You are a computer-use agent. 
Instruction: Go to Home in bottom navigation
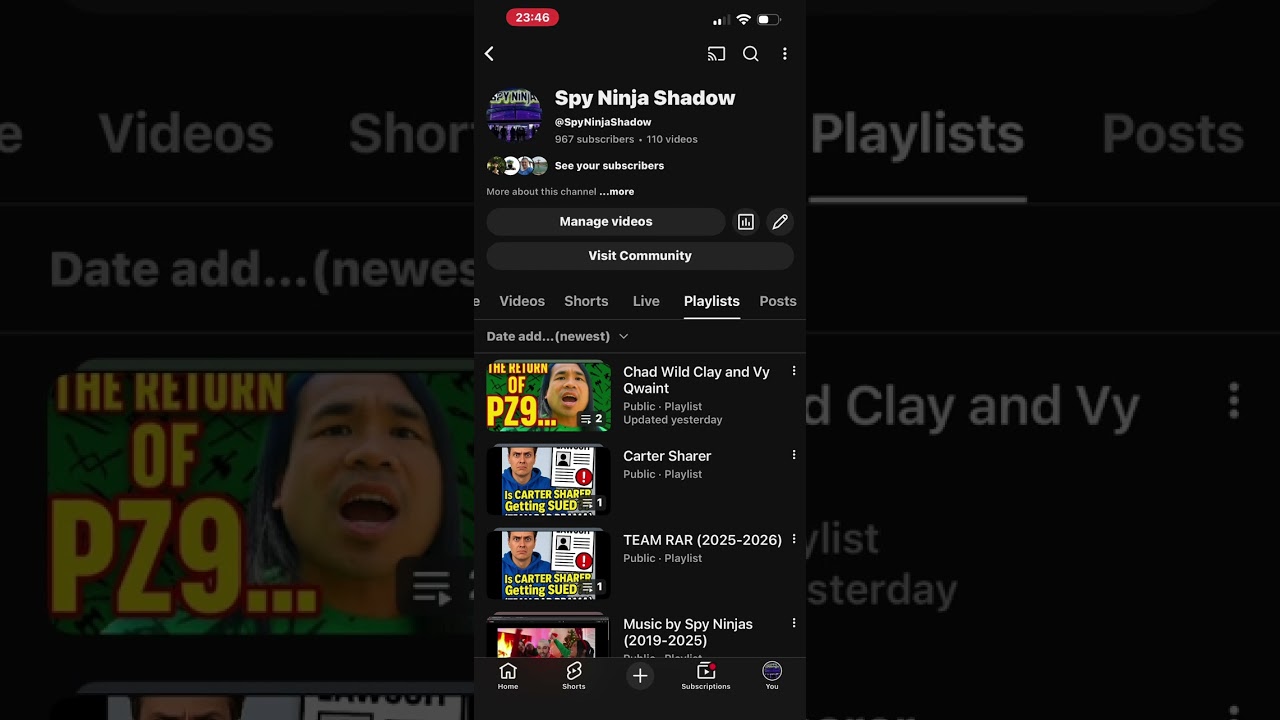pos(508,677)
